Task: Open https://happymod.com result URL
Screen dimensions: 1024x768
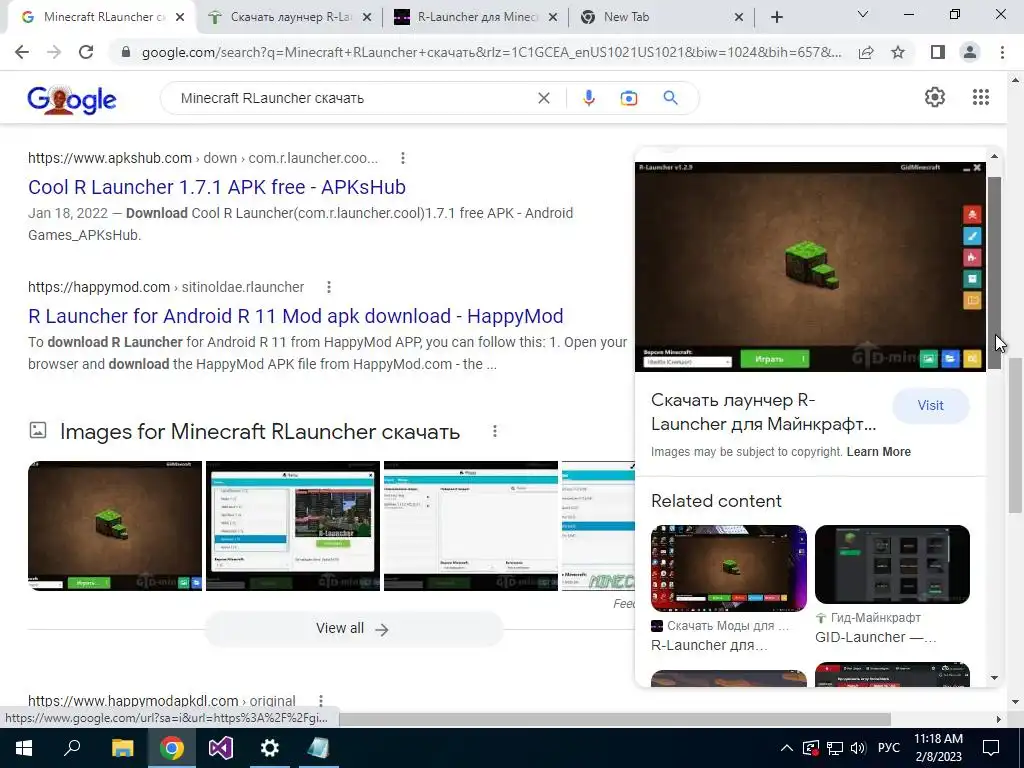Action: click(x=166, y=287)
